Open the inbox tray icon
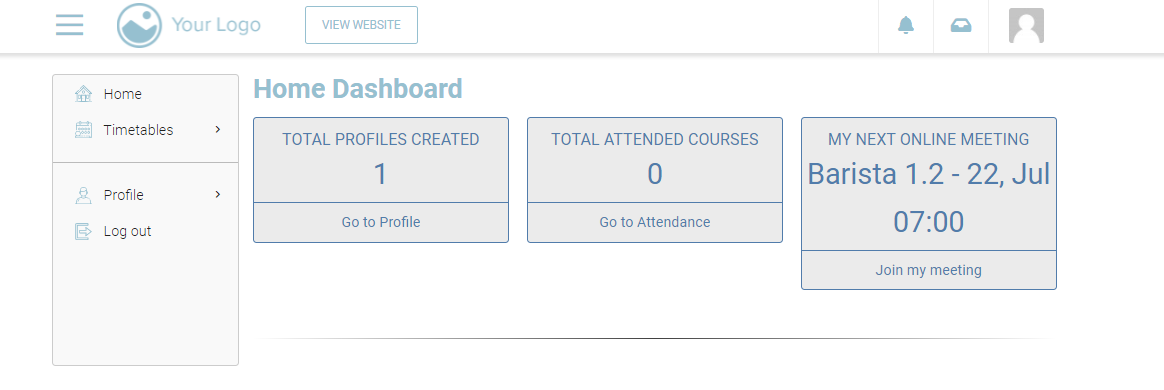The height and width of the screenshot is (390, 1164). click(x=961, y=25)
